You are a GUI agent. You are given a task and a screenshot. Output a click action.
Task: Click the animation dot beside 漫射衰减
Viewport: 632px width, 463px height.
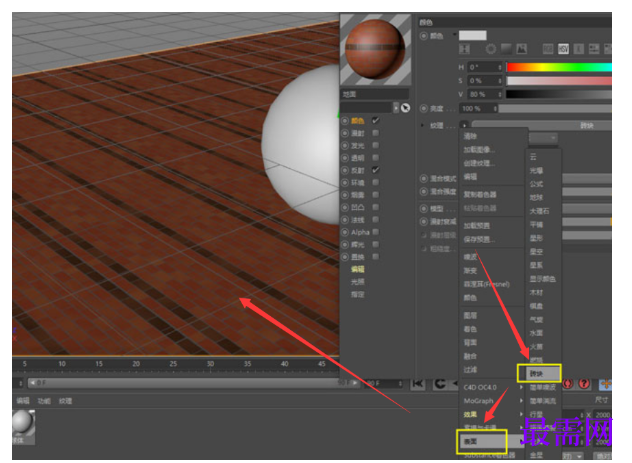(x=424, y=221)
